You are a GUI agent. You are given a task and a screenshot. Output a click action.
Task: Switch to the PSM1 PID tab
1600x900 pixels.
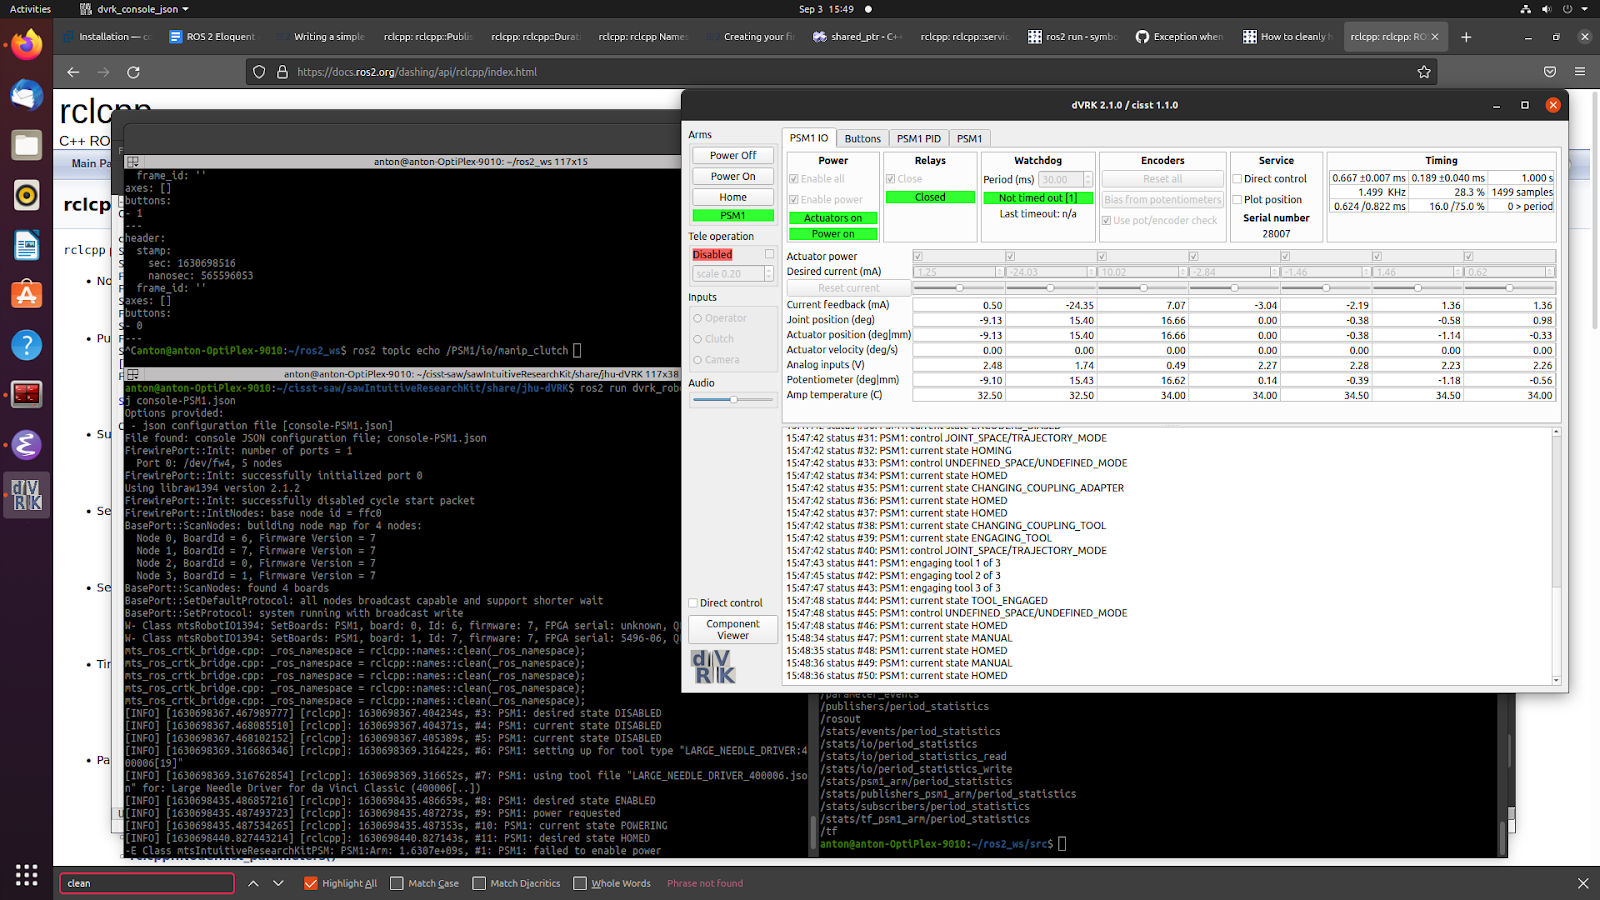918,139
